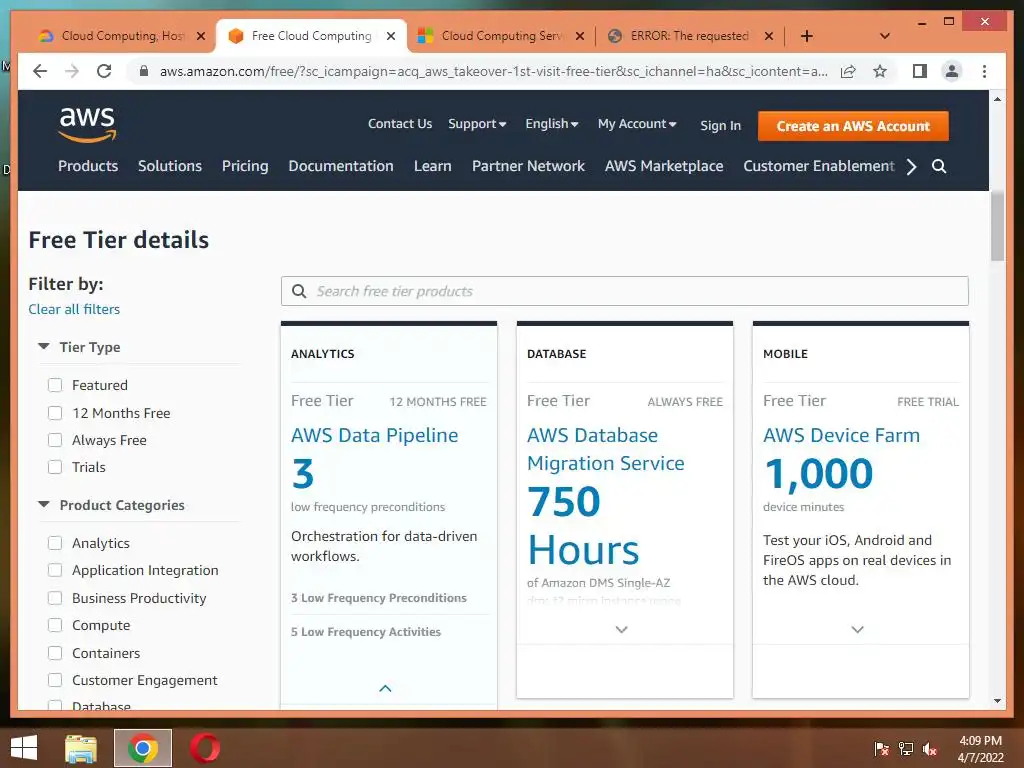
Task: Tick the Customer Engagement category
Action: click(x=55, y=680)
